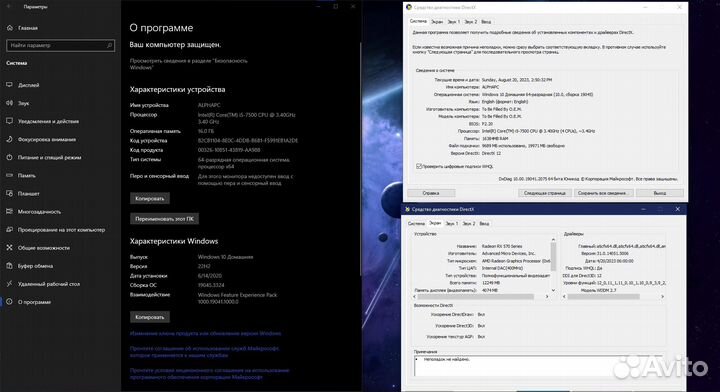This screenshot has height=392, width=720.
Task: Click the DirectX 12 version value
Action: [x=491, y=153]
